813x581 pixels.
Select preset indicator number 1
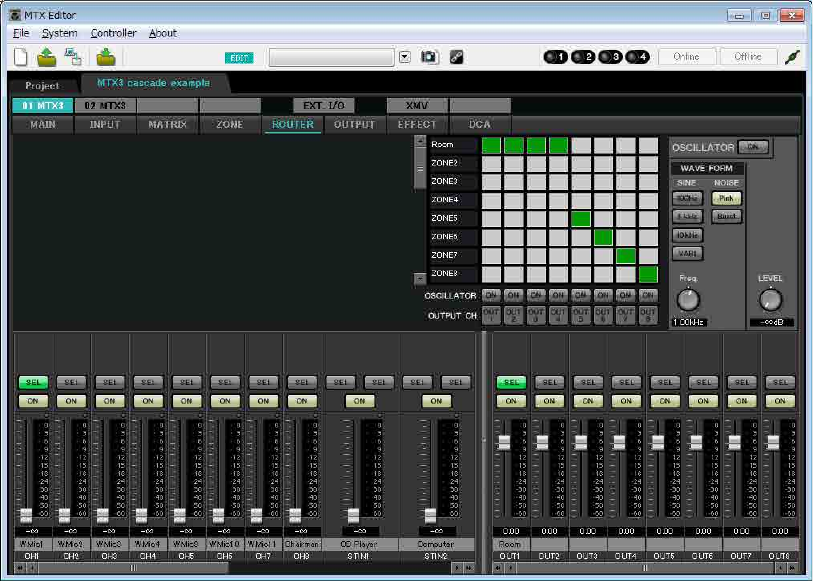click(x=556, y=57)
